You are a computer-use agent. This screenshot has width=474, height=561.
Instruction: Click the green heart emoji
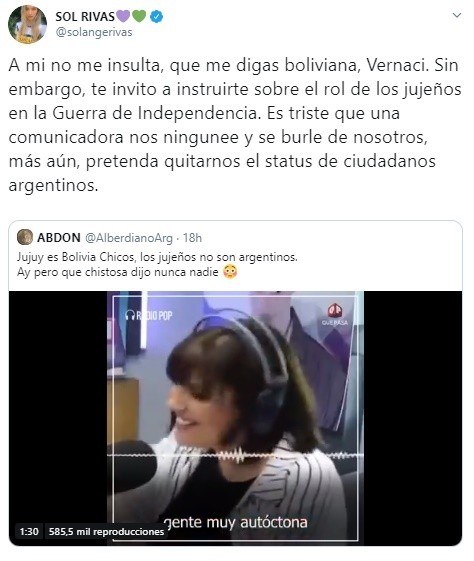(139, 16)
